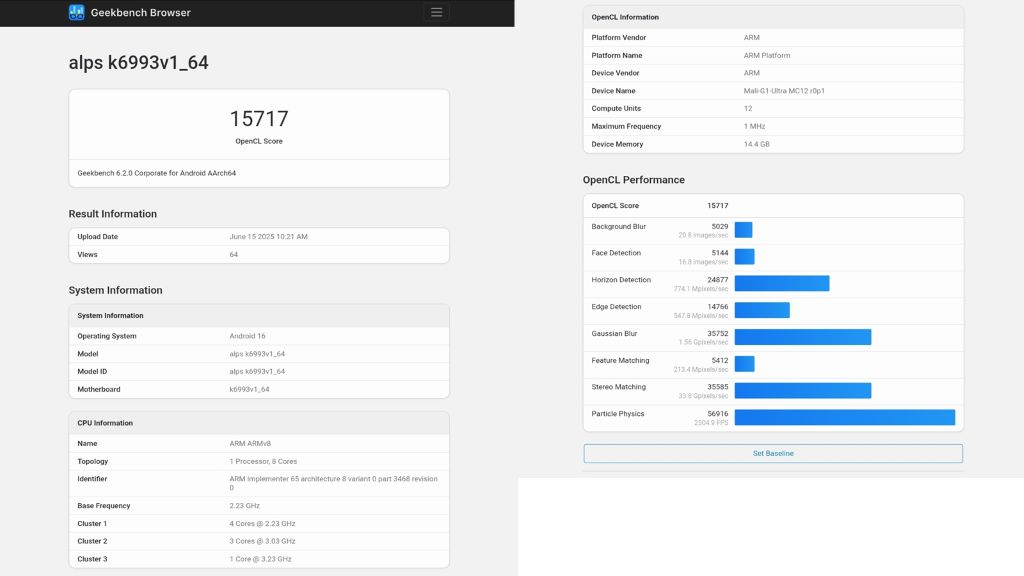This screenshot has width=1024, height=576.
Task: Click the Horizon Detection score 24877
Action: [x=717, y=280]
